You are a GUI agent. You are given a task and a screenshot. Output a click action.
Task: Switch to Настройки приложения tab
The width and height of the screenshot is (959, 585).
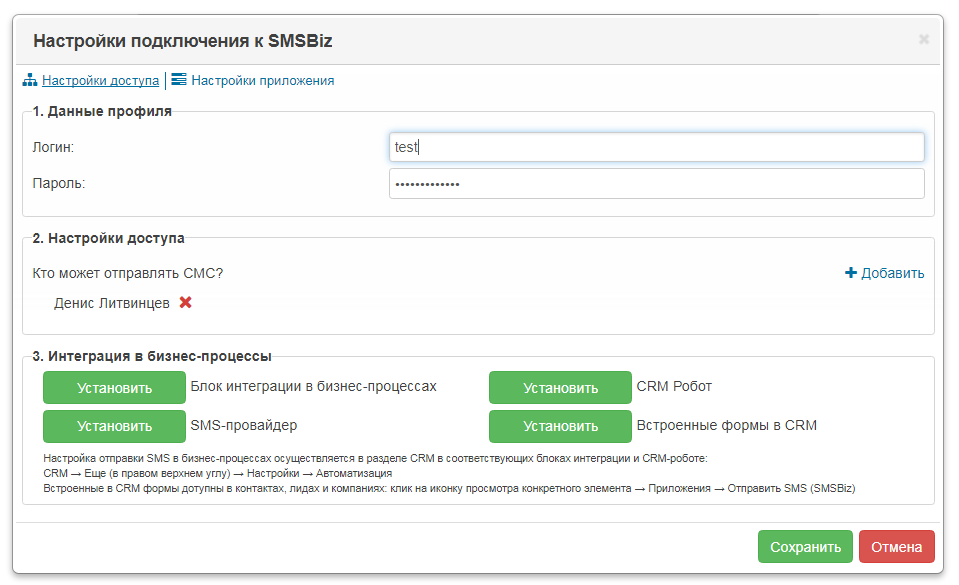pos(262,80)
